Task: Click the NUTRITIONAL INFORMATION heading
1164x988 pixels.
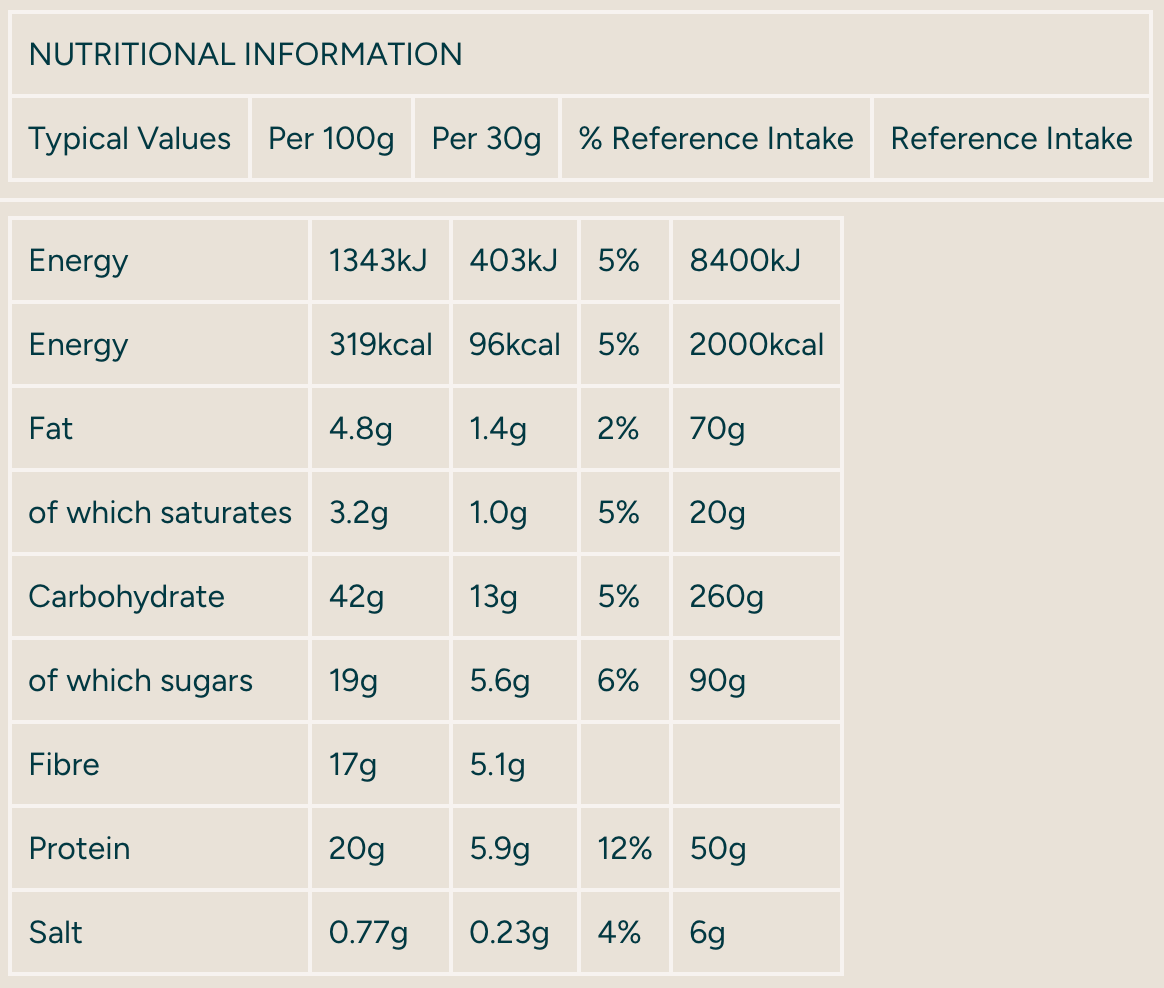Action: (x=245, y=54)
